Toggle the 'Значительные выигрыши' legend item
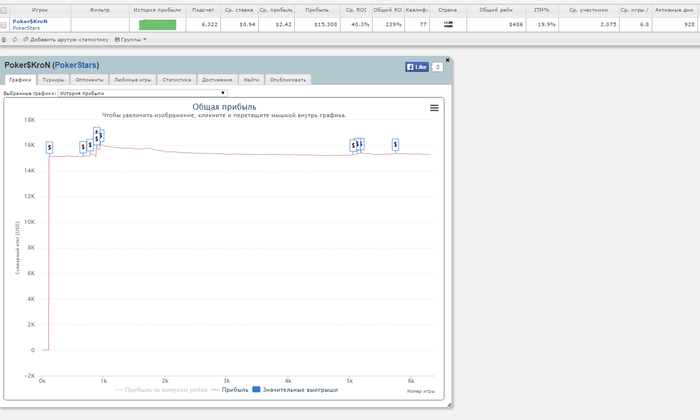 296,390
